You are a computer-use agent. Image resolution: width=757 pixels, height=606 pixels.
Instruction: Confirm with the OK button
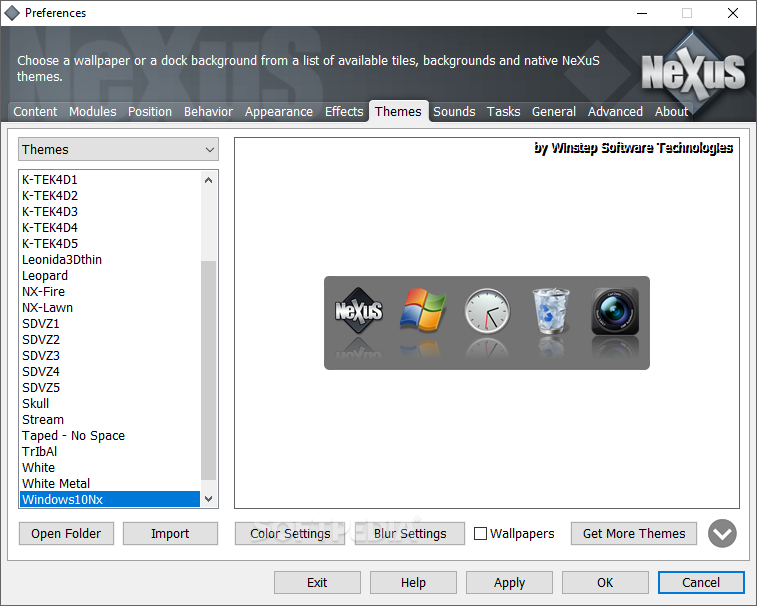point(605,583)
